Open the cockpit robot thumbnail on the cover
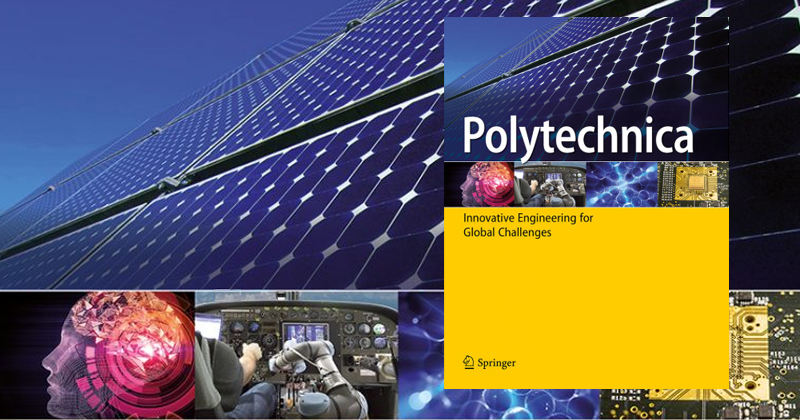The image size is (800, 420). click(550, 184)
